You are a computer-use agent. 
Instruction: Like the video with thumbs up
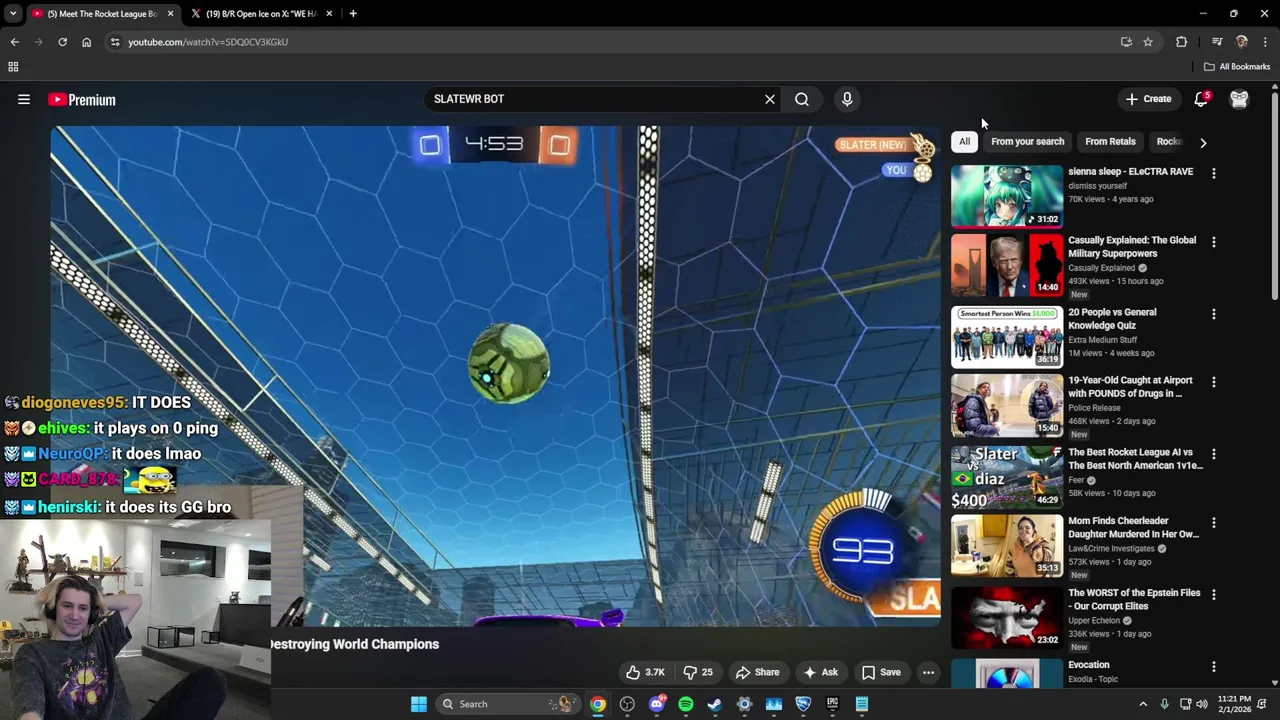645,672
